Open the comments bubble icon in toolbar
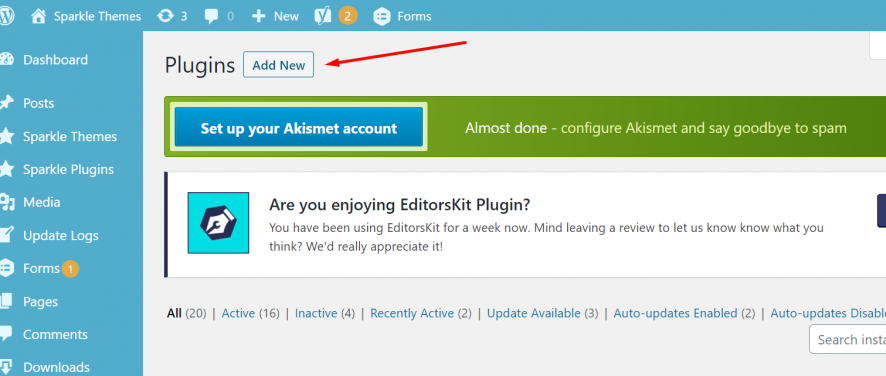 tap(211, 16)
